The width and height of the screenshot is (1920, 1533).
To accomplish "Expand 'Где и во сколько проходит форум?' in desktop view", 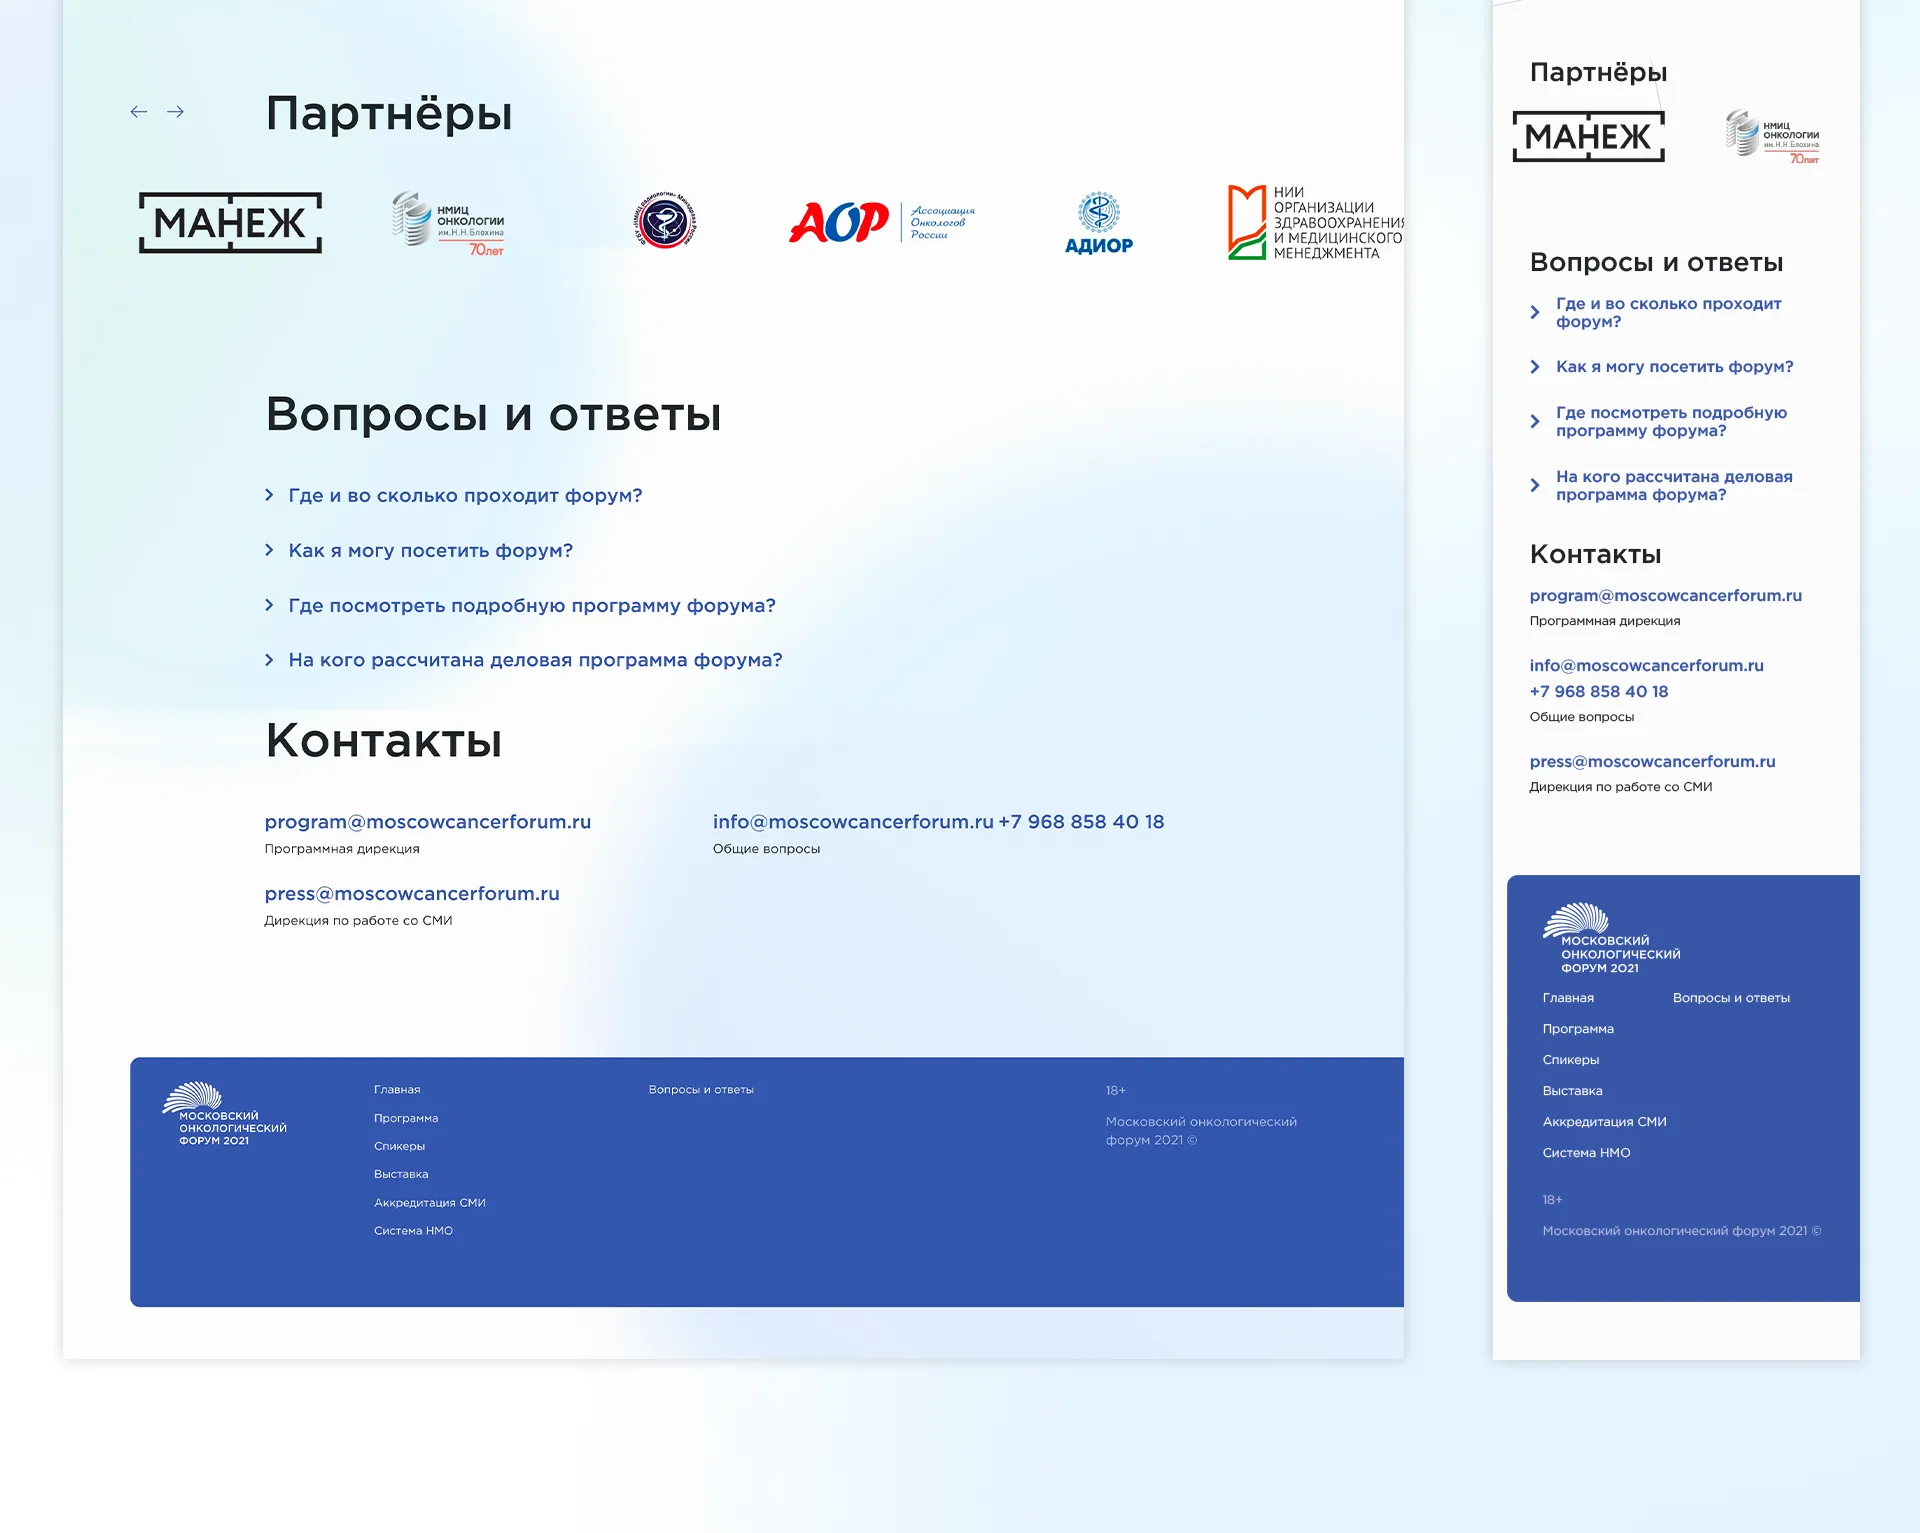I will (x=454, y=496).
